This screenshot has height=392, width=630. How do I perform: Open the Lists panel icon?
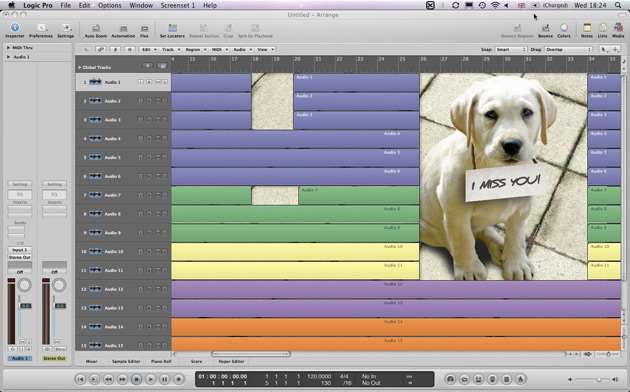click(602, 28)
